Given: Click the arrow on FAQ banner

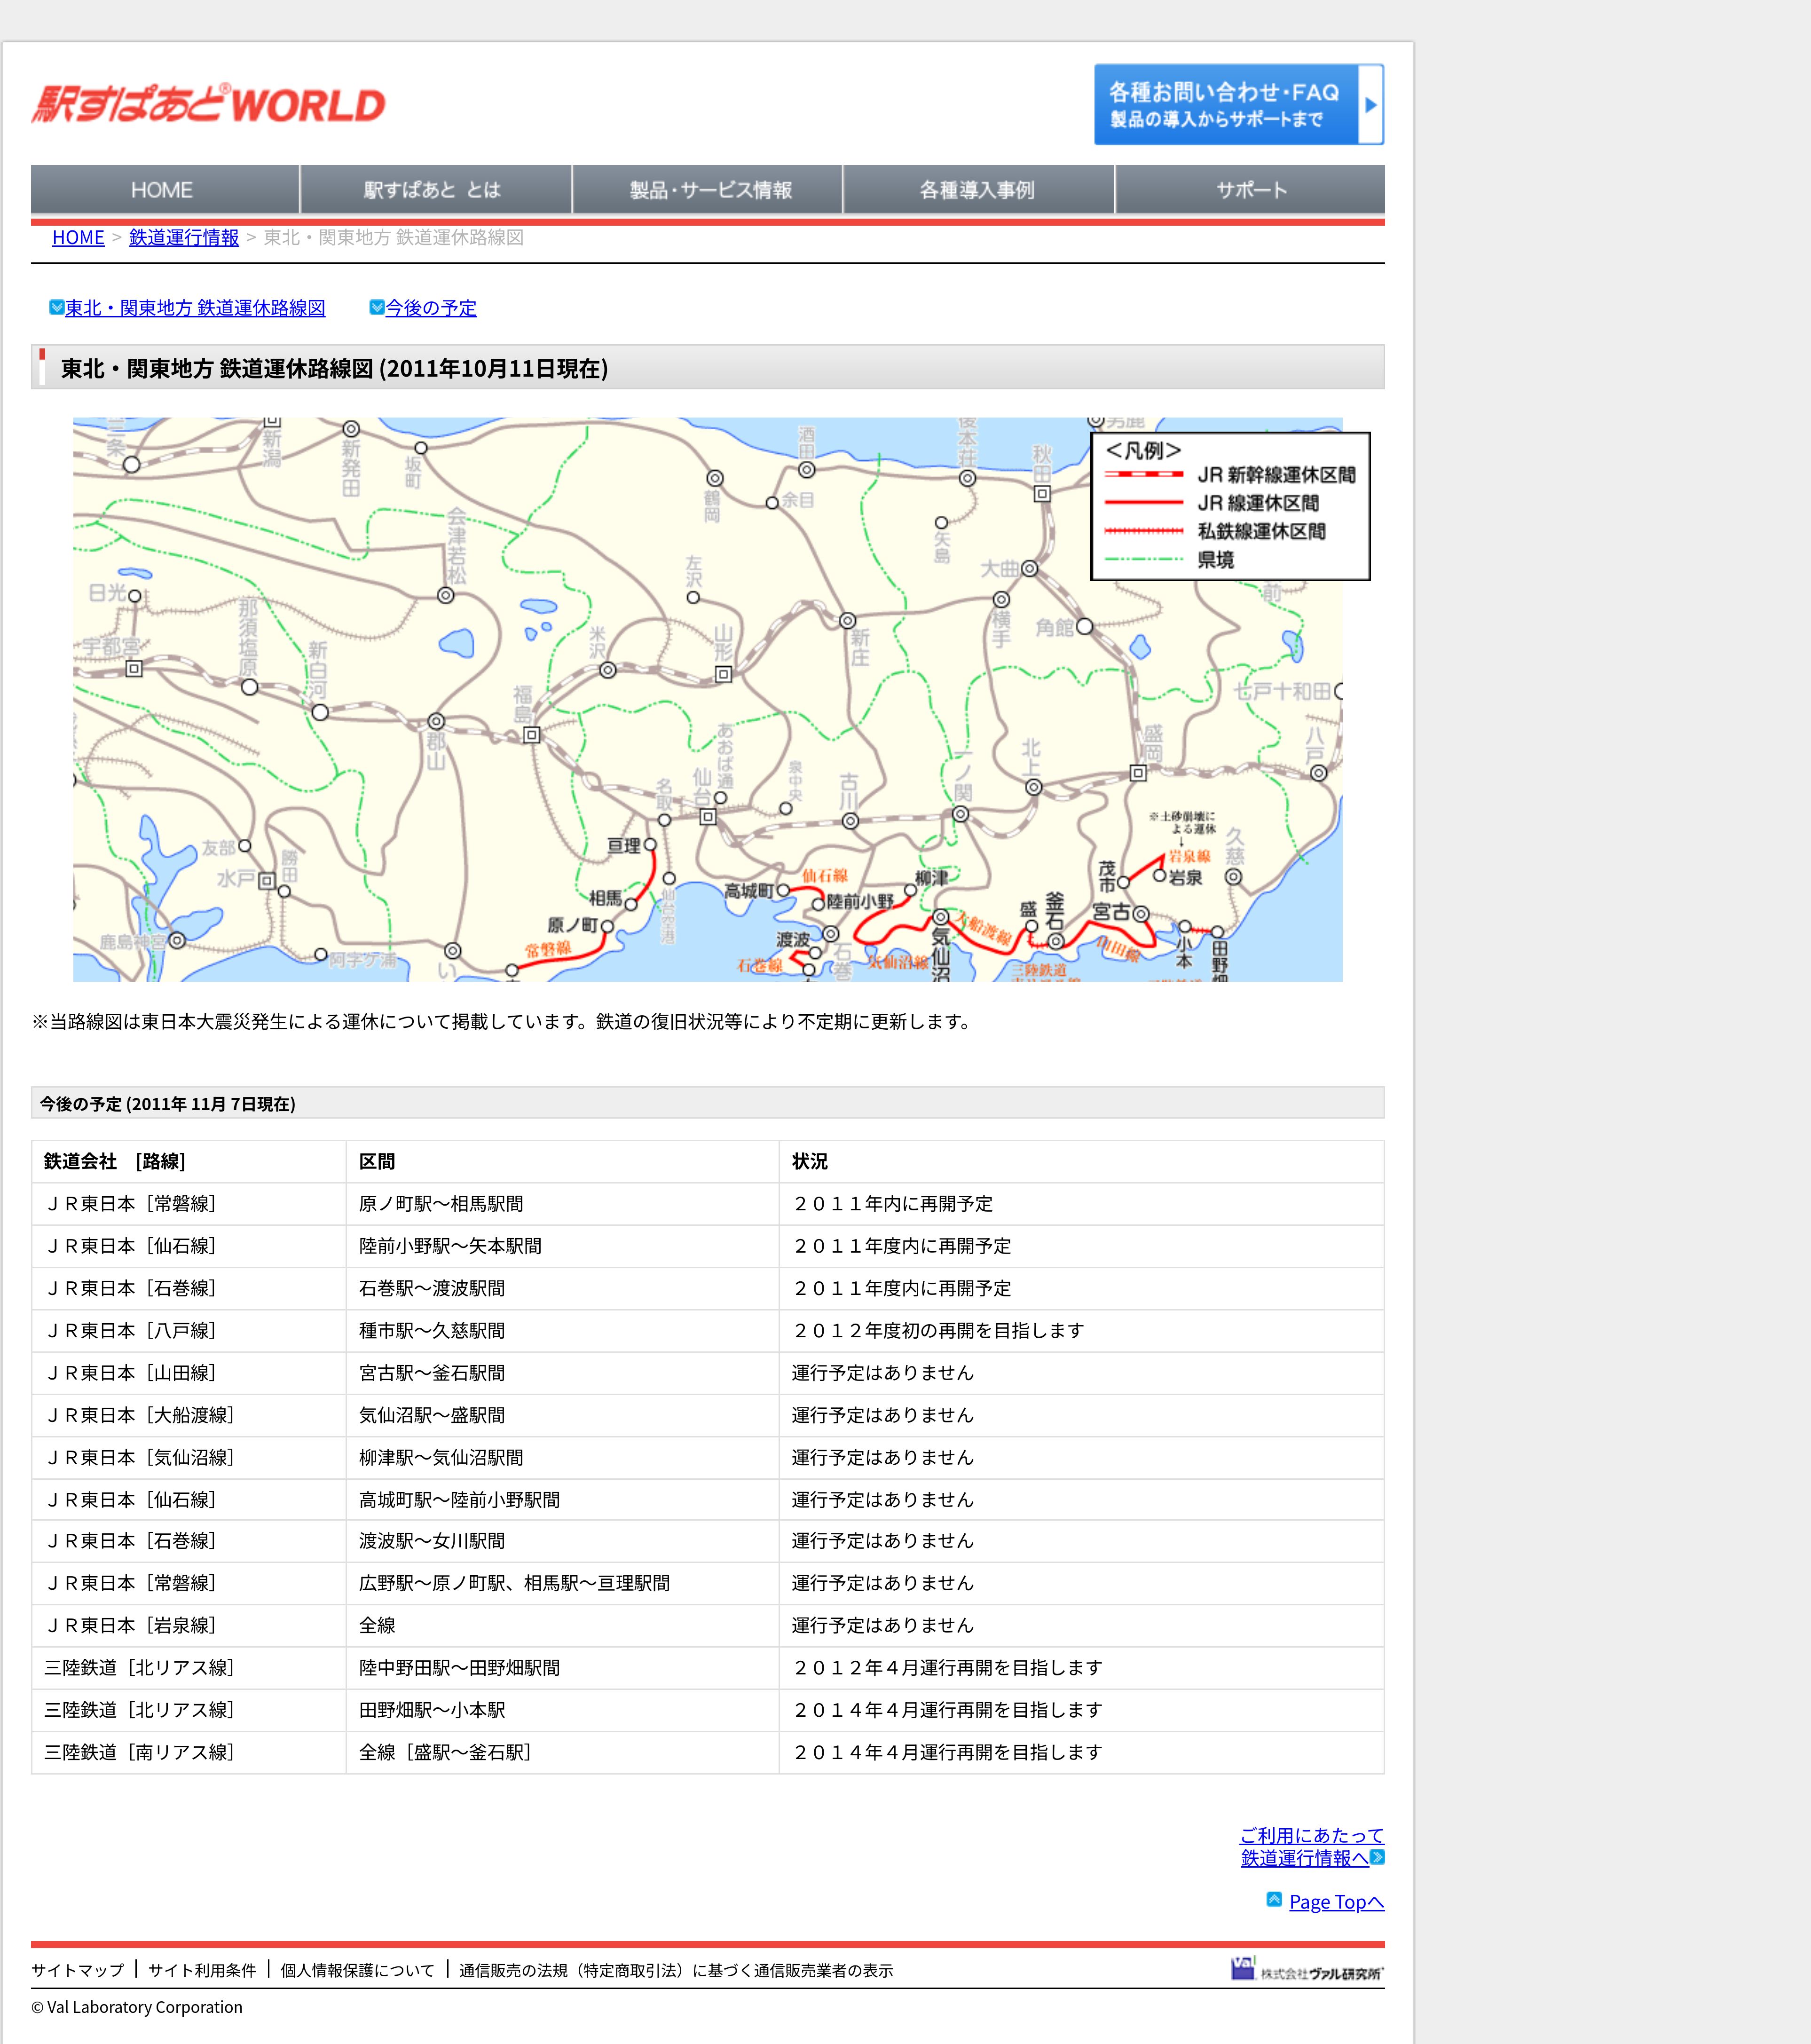Looking at the screenshot, I should click(x=1371, y=105).
